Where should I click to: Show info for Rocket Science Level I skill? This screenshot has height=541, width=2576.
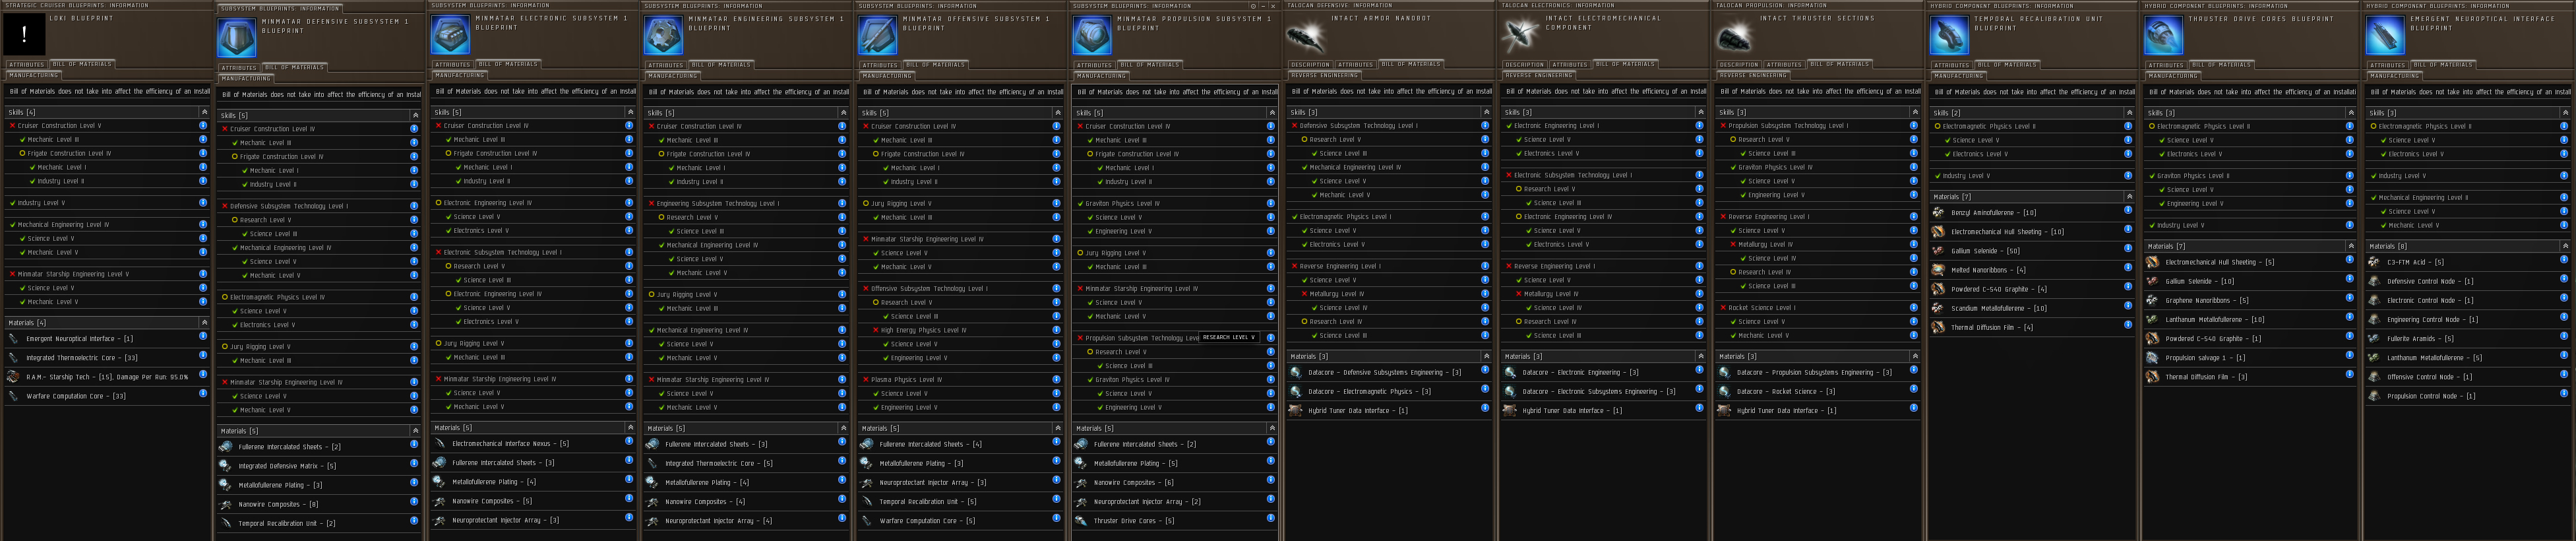pos(1913,308)
